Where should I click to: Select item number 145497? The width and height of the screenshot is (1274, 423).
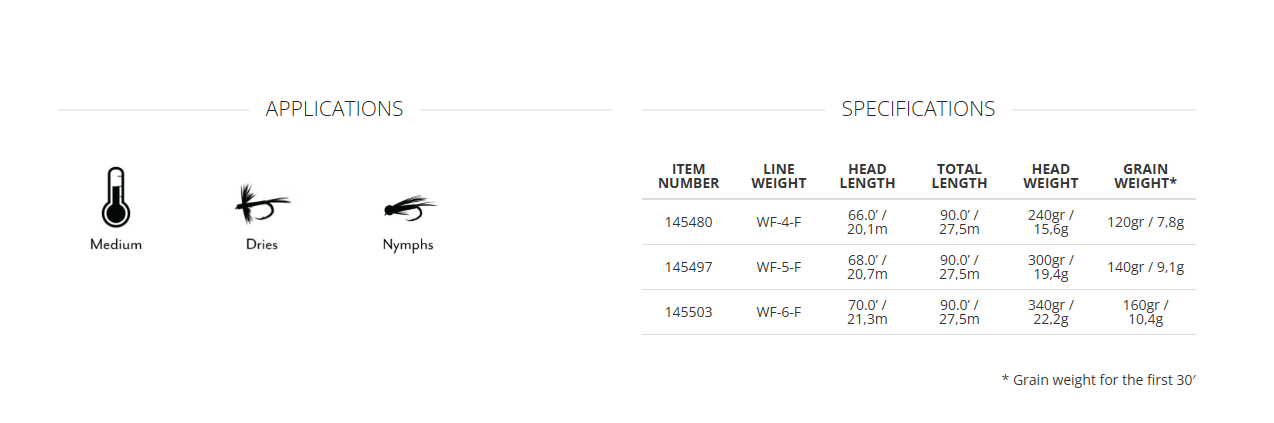pyautogui.click(x=688, y=267)
